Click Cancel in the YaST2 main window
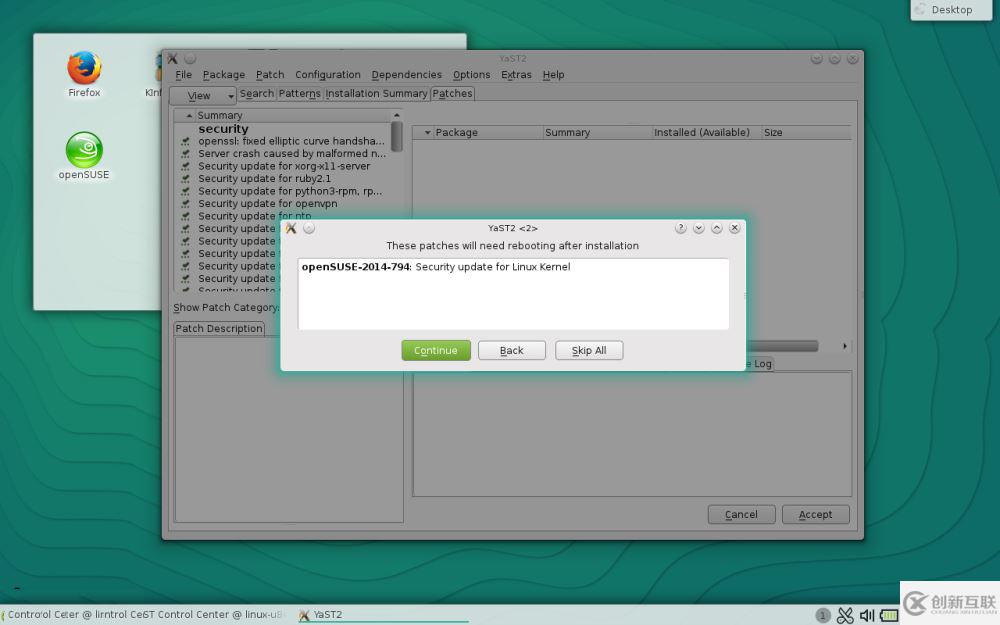1000x625 pixels. (741, 514)
